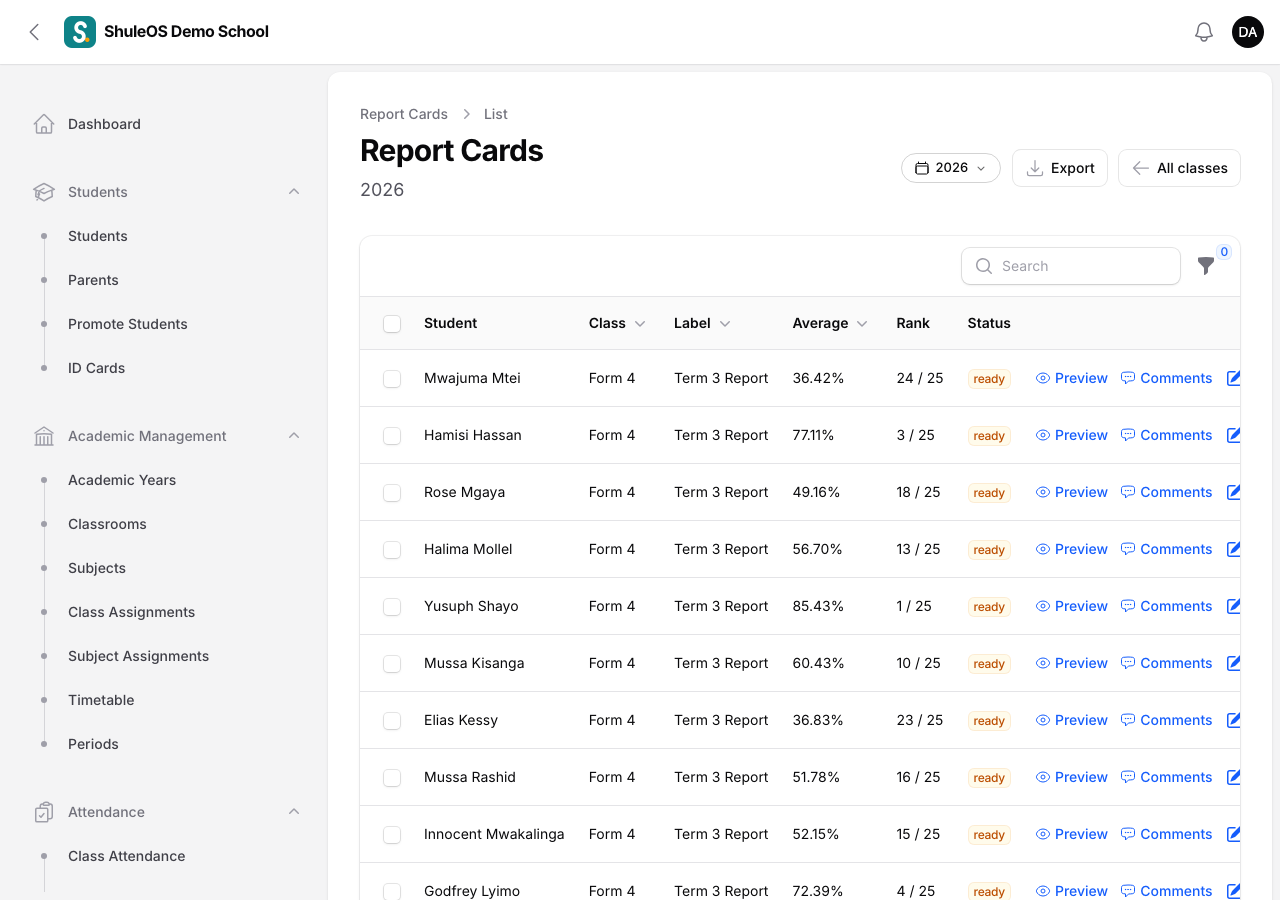The image size is (1280, 900).
Task: Click the back arrow in header
Action: pos(34,32)
